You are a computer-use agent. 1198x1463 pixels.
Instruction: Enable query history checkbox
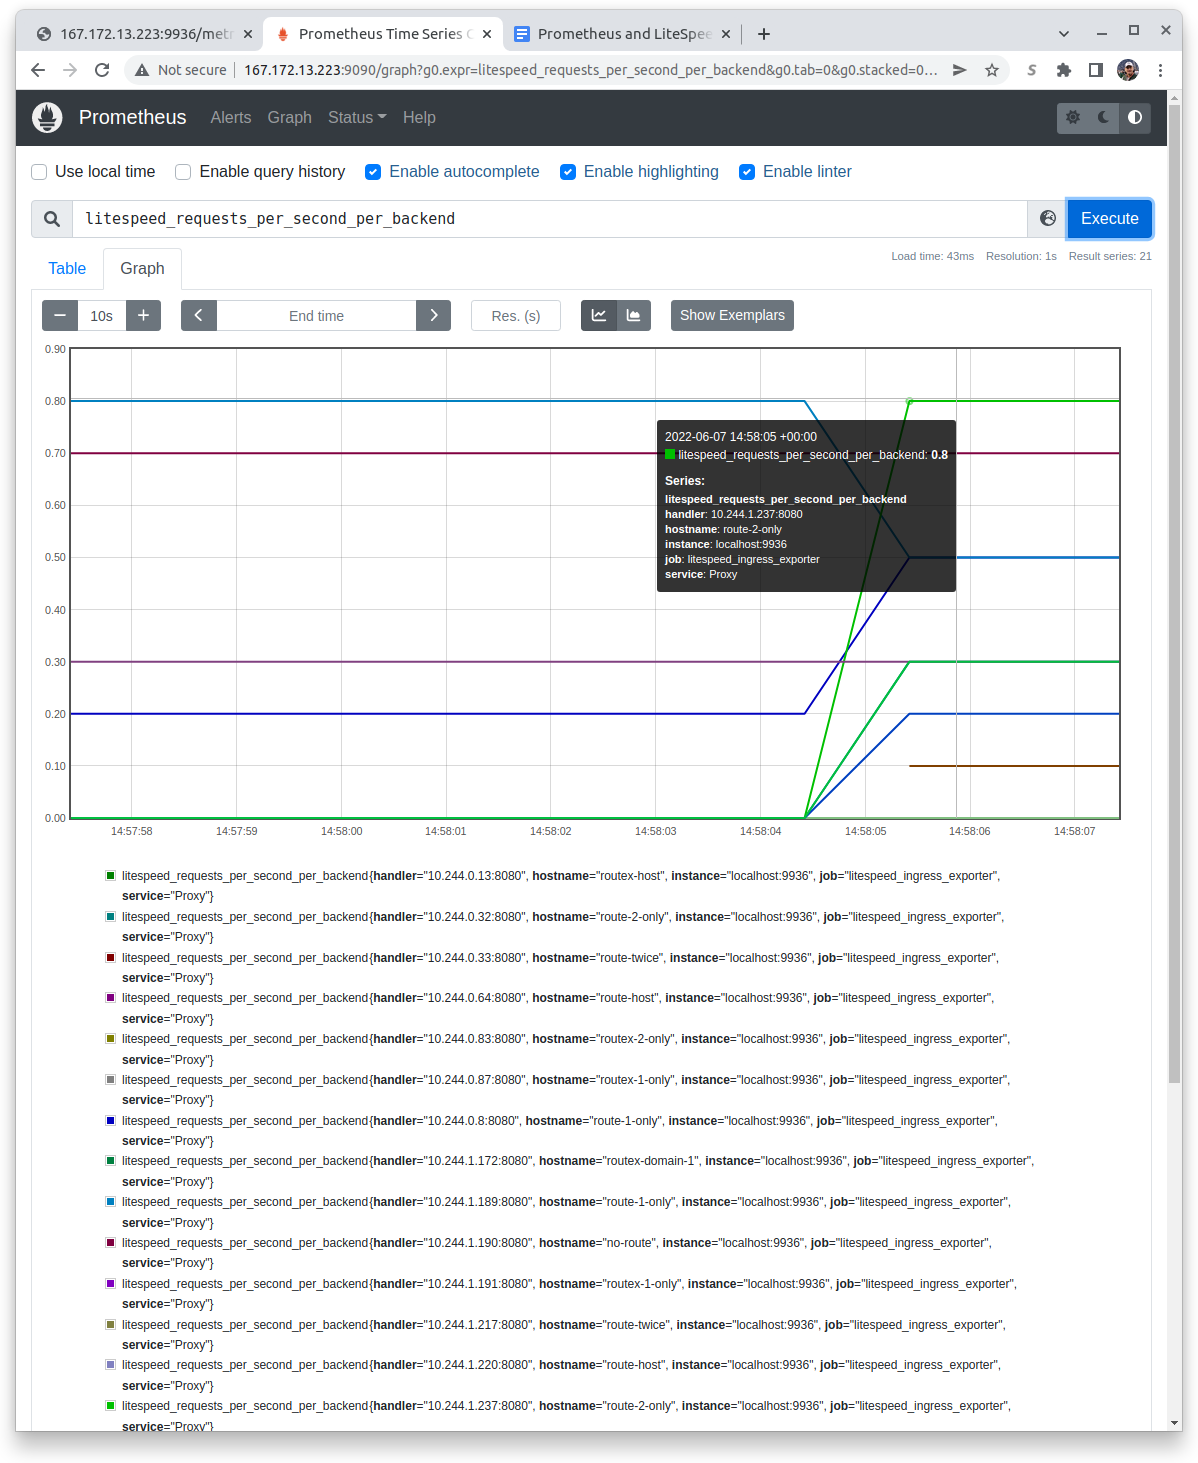[x=183, y=172]
